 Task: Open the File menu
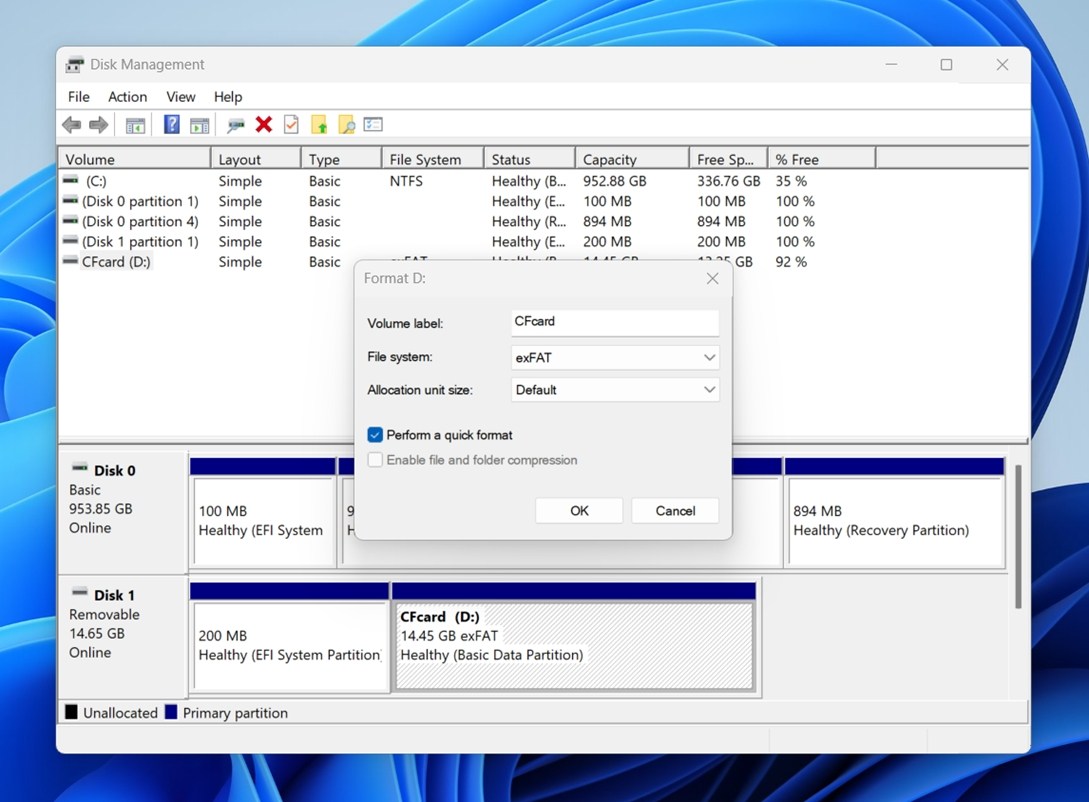78,97
